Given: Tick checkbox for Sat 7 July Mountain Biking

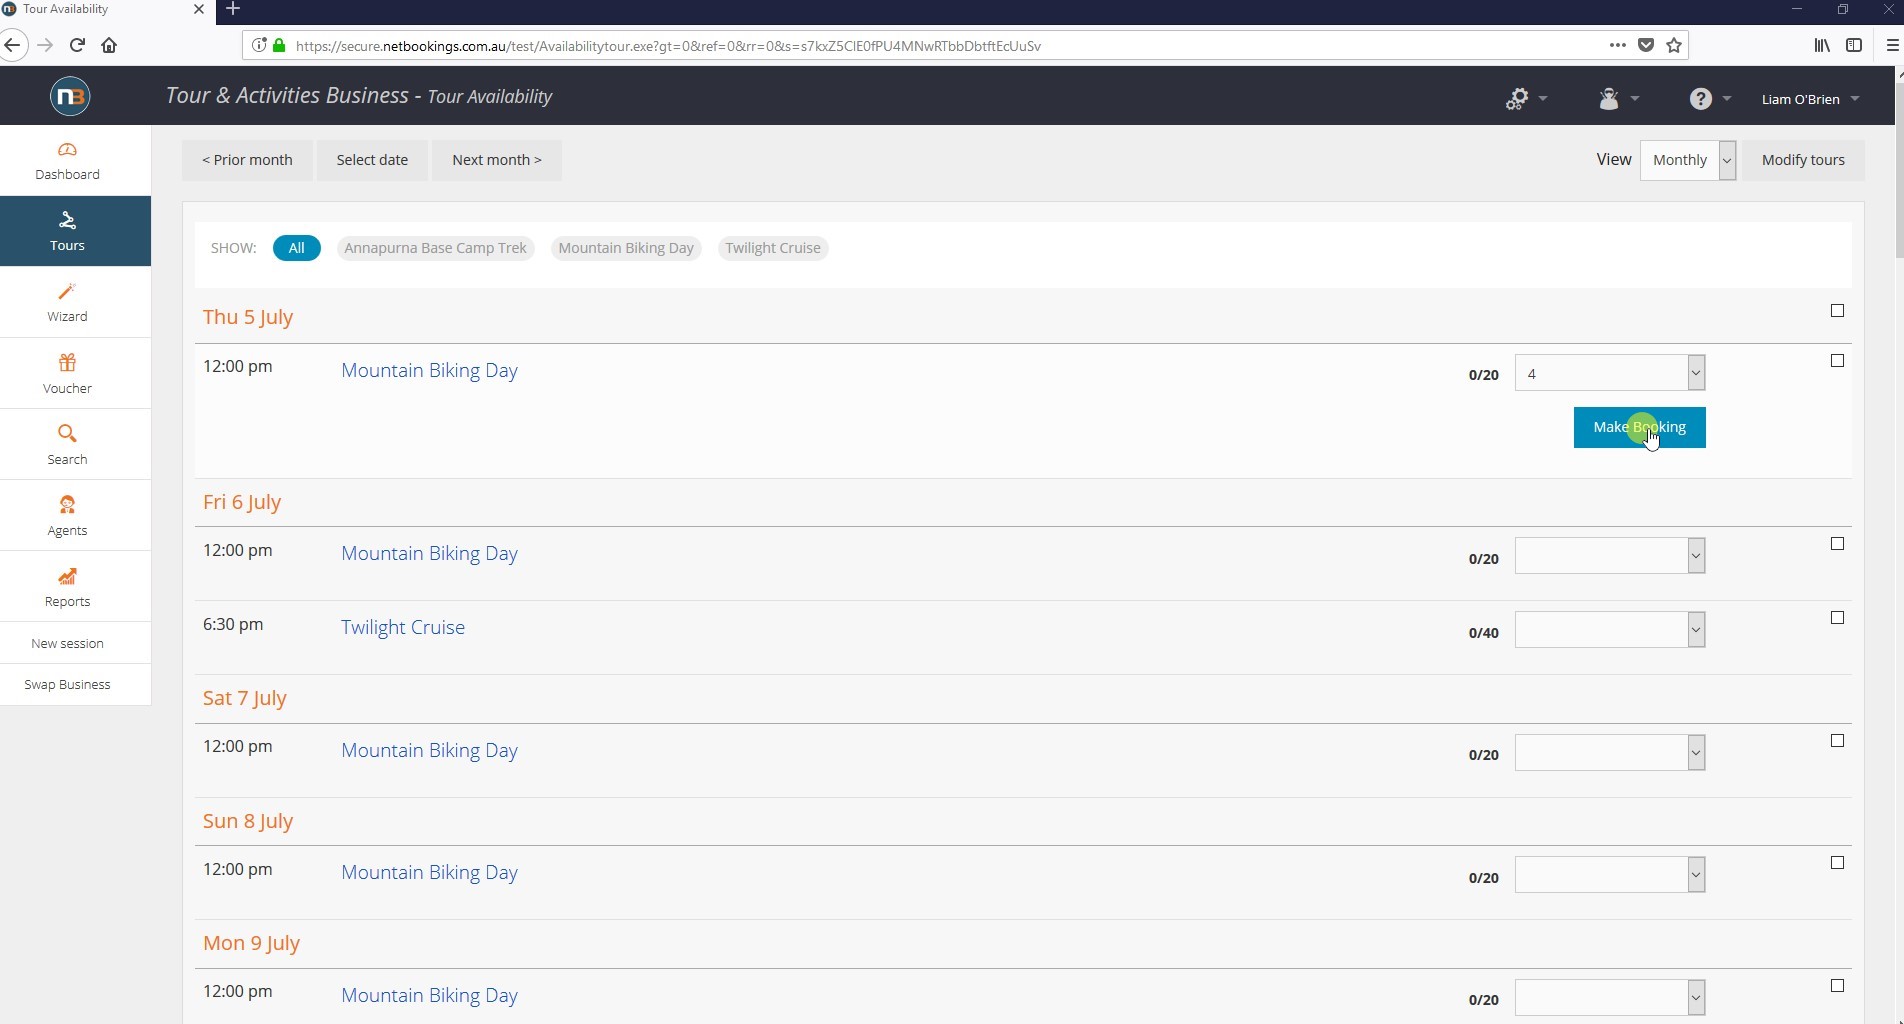Looking at the screenshot, I should tap(1837, 741).
